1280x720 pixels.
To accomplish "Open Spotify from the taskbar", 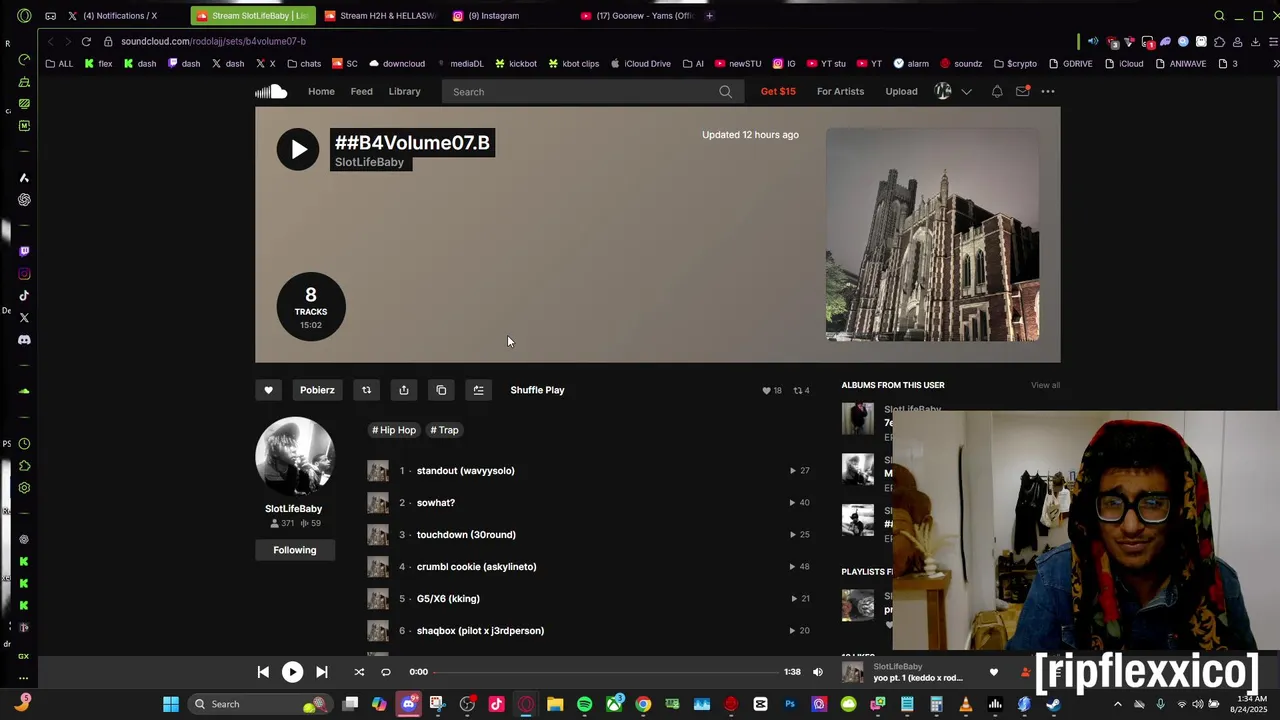I will 585,704.
